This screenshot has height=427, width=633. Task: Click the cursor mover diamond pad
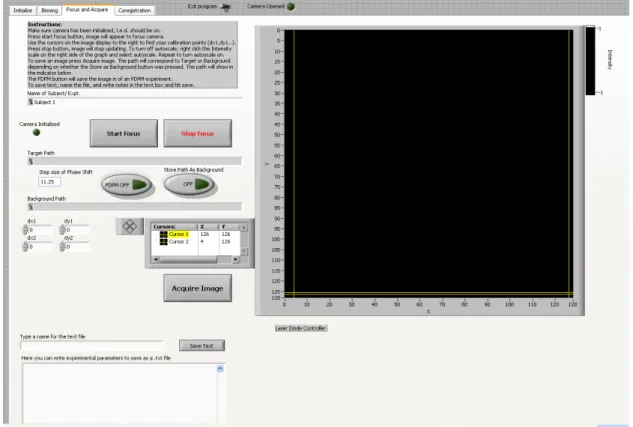click(x=130, y=226)
